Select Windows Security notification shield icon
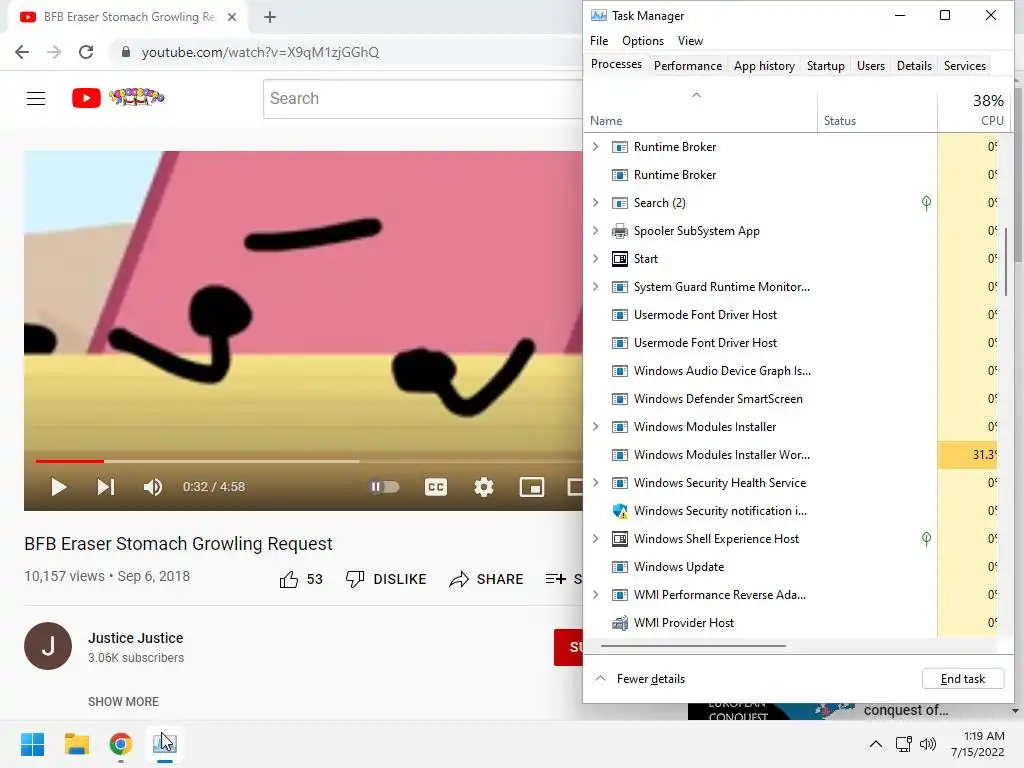The height and width of the screenshot is (768, 1024). [x=620, y=511]
